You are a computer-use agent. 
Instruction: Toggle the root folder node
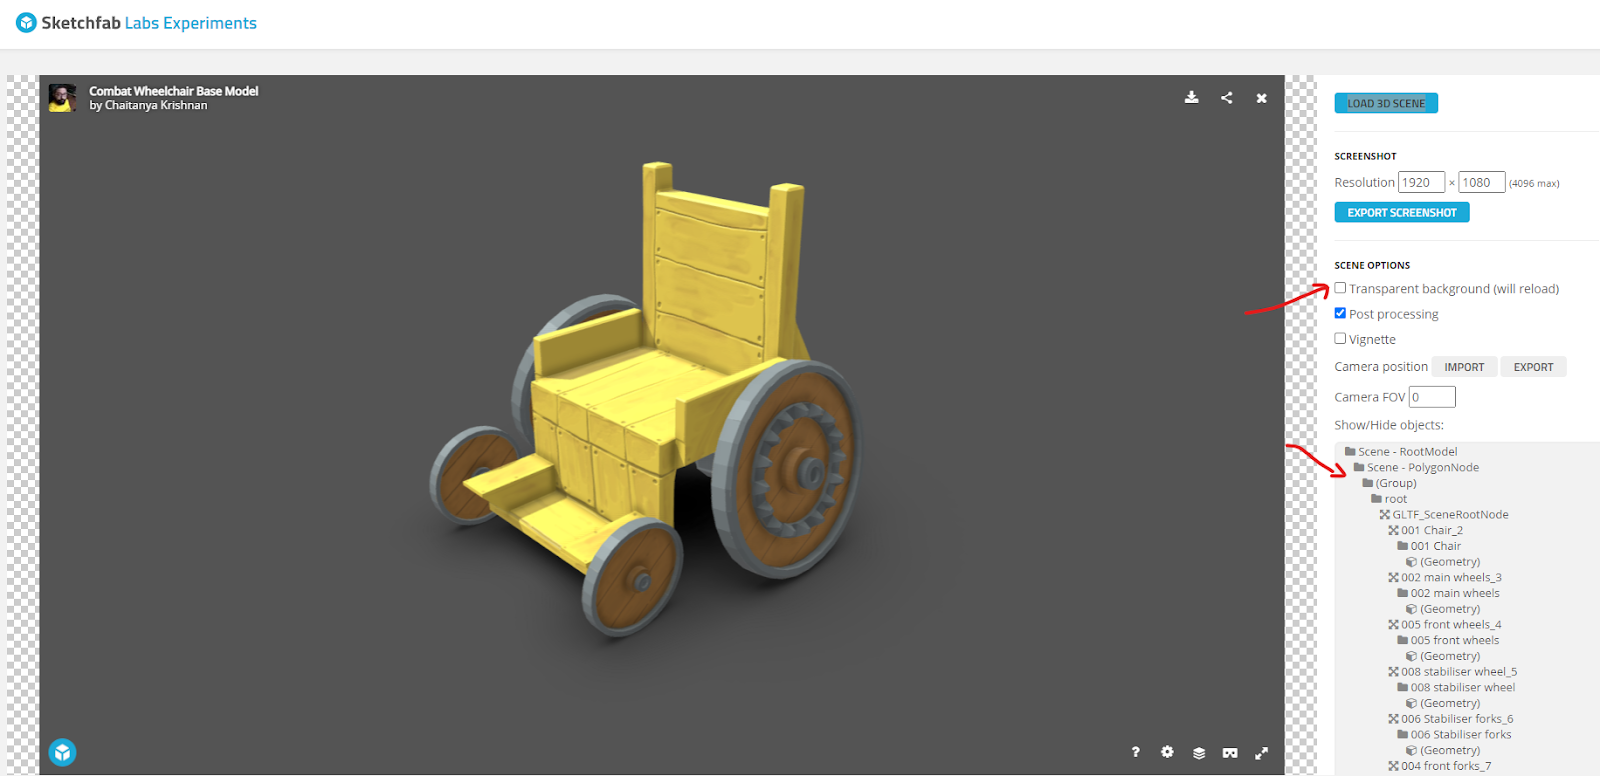click(x=1389, y=499)
